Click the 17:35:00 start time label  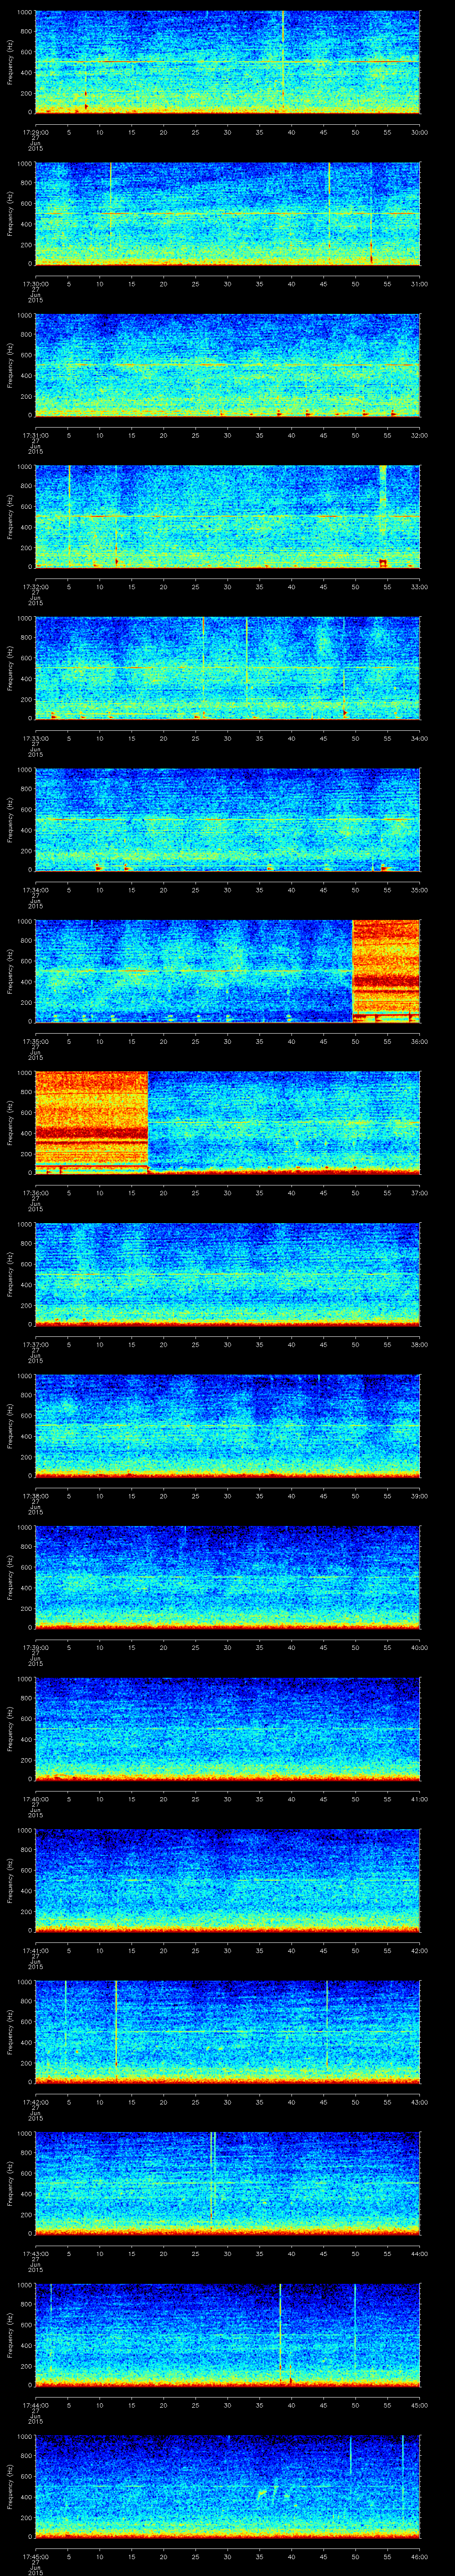click(x=35, y=1041)
